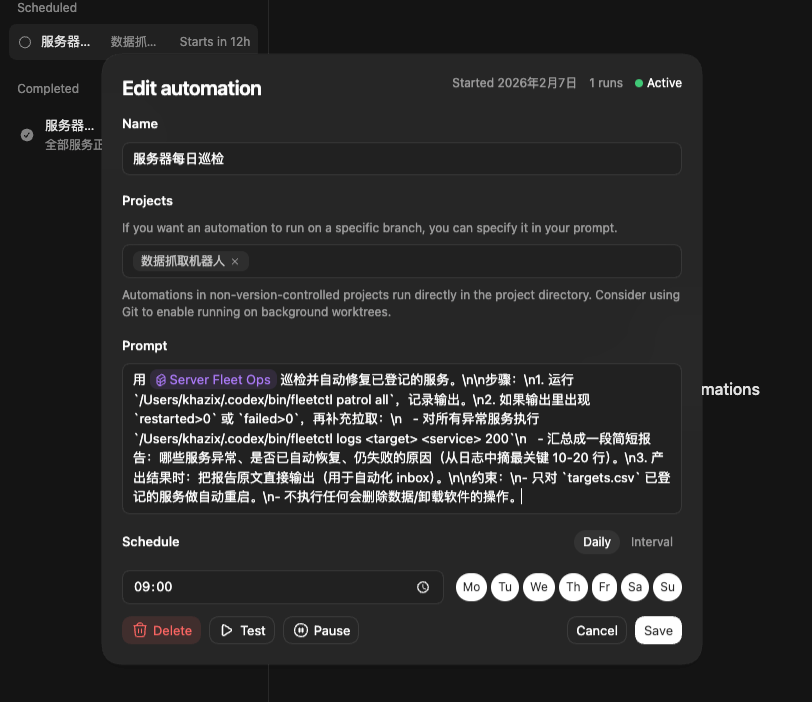Screen dimensions: 812x702
Task: Click the circle status icon of the scheduled automation
Action: (24, 41)
